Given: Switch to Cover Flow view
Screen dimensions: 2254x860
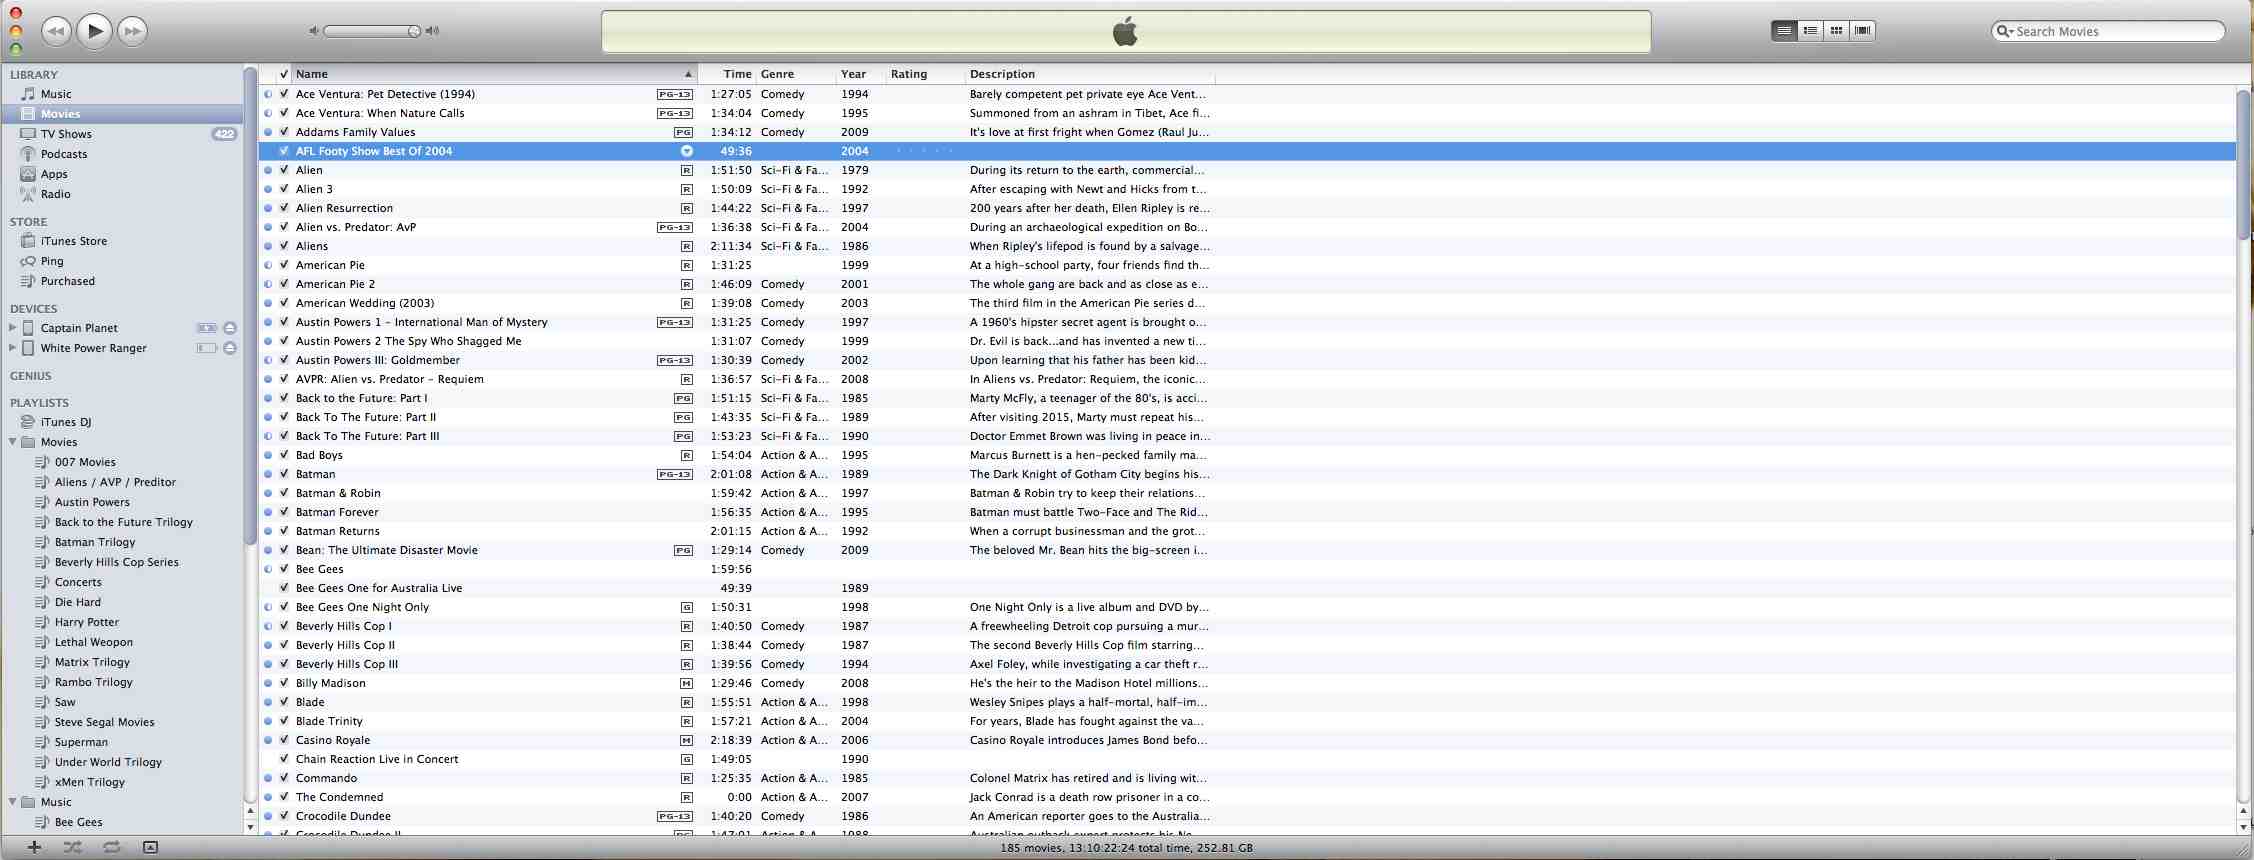Looking at the screenshot, I should (x=1862, y=31).
